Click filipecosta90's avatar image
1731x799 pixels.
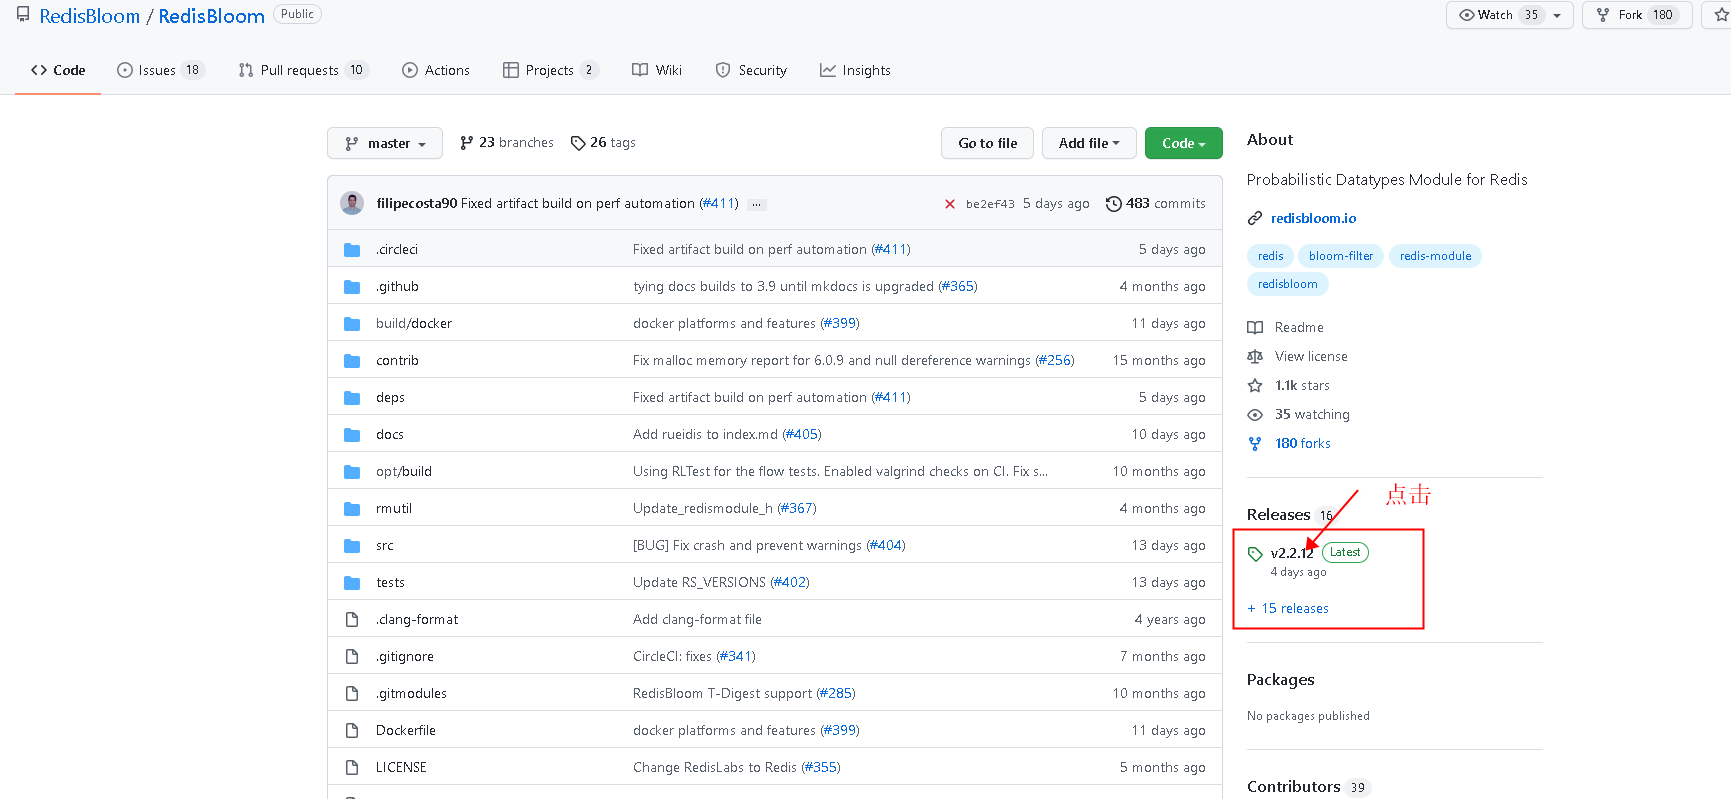point(352,203)
